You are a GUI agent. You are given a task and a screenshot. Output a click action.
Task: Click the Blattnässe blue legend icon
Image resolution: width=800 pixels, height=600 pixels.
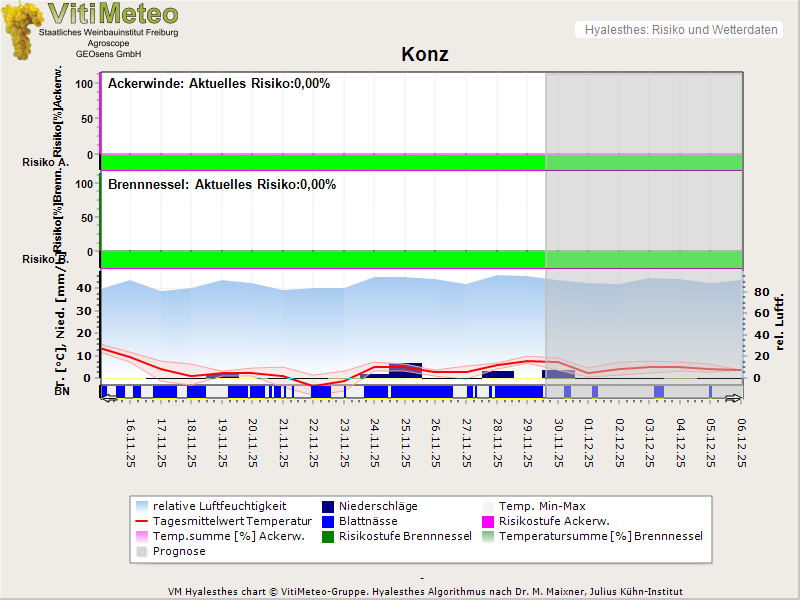point(328,522)
